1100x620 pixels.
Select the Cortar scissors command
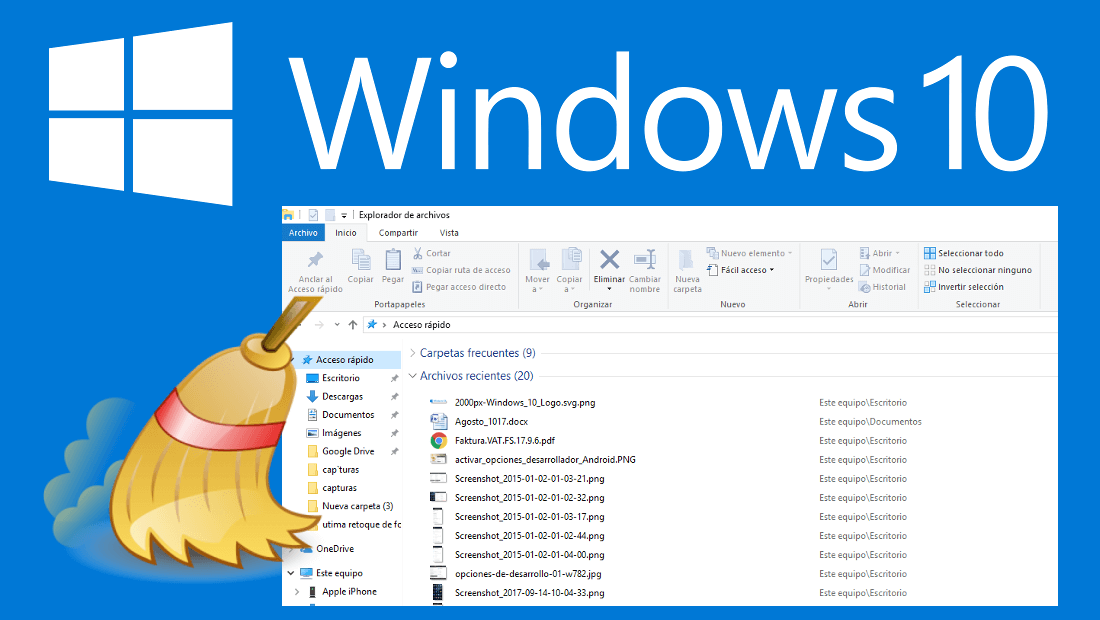coord(431,253)
